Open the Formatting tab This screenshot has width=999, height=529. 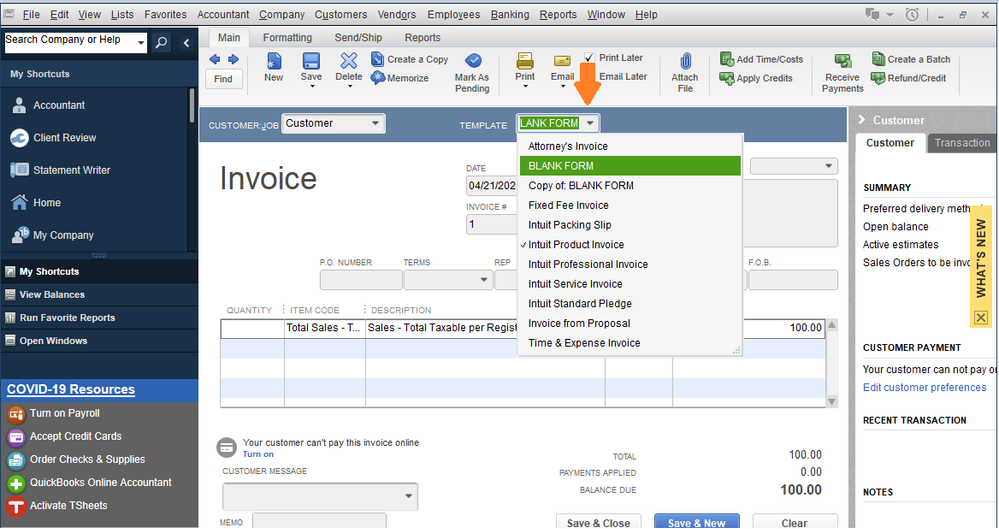pos(287,38)
